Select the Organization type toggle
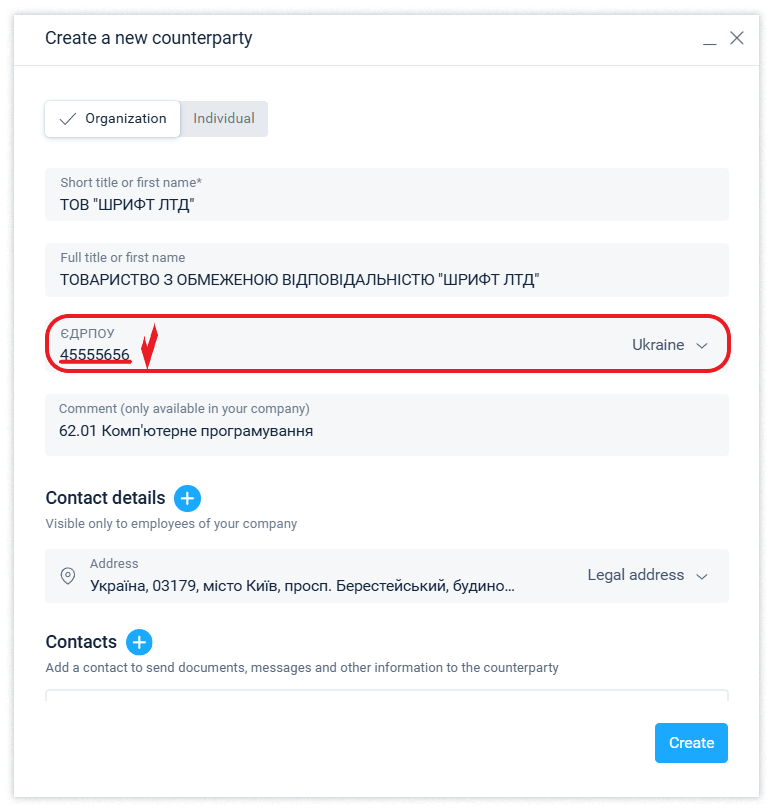Screen dimensions: 772x812 pyautogui.click(x=113, y=119)
